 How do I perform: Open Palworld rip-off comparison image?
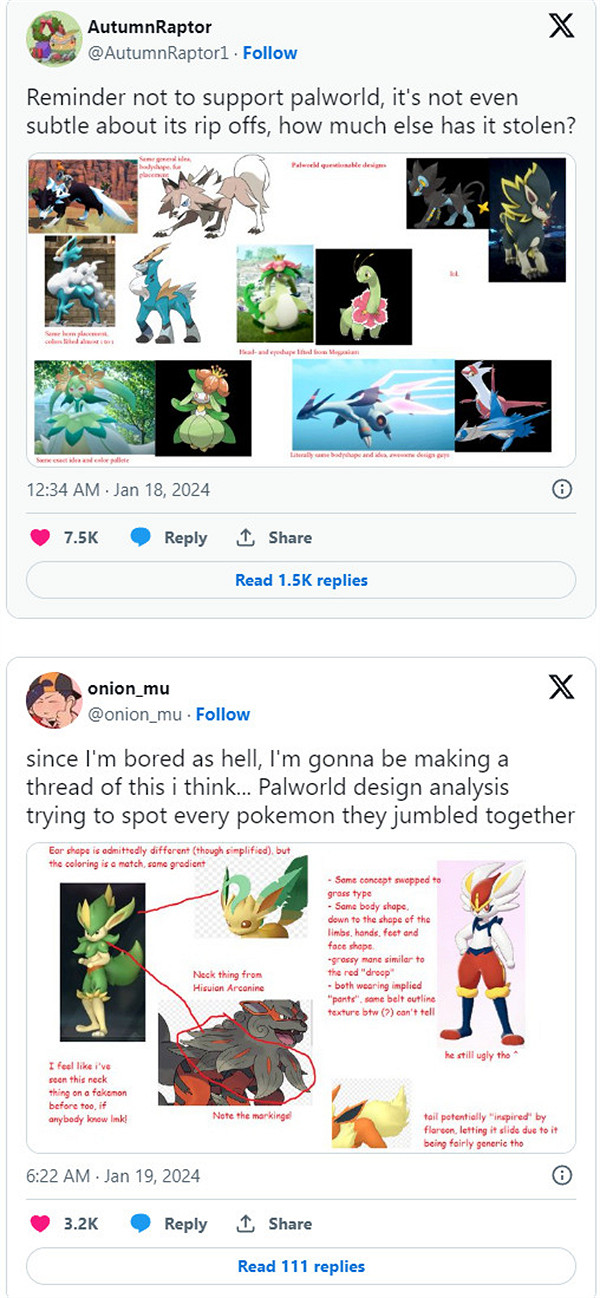[x=301, y=310]
